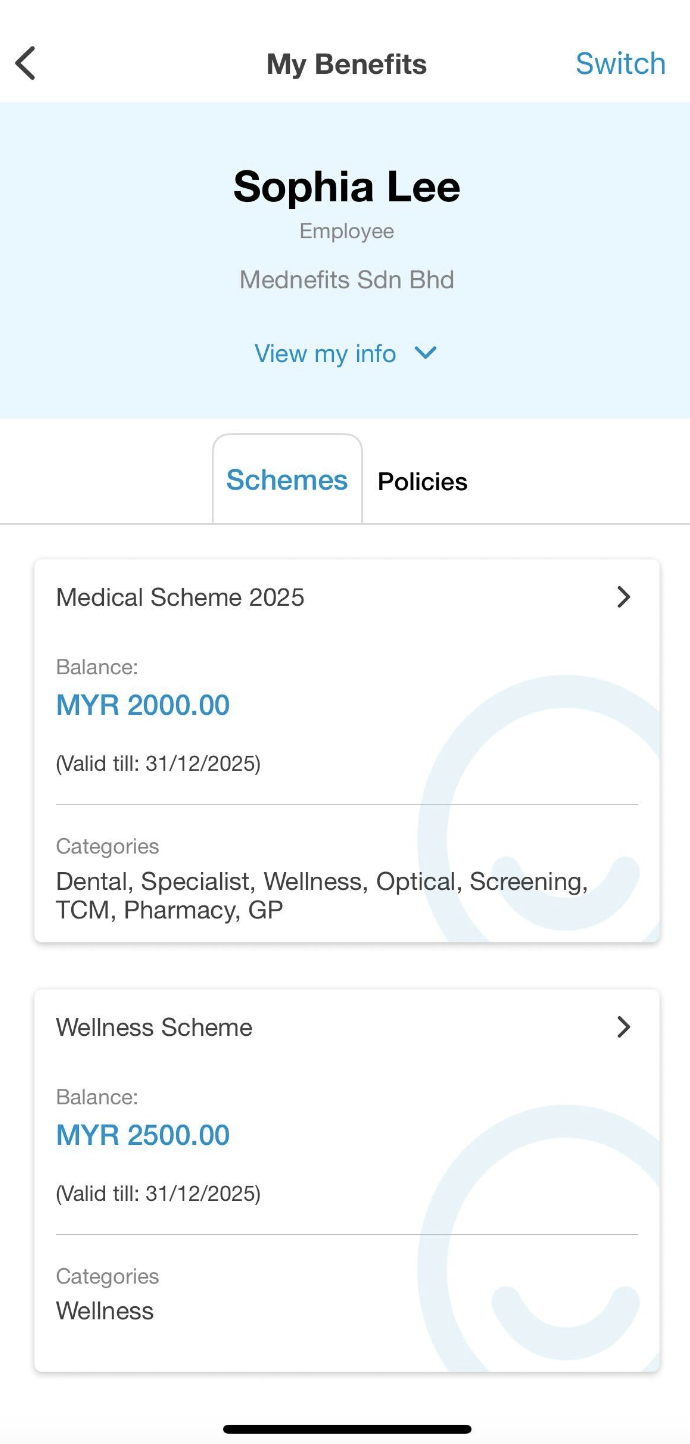The height and width of the screenshot is (1444, 690).
Task: Select the Schemes tab
Action: [287, 480]
